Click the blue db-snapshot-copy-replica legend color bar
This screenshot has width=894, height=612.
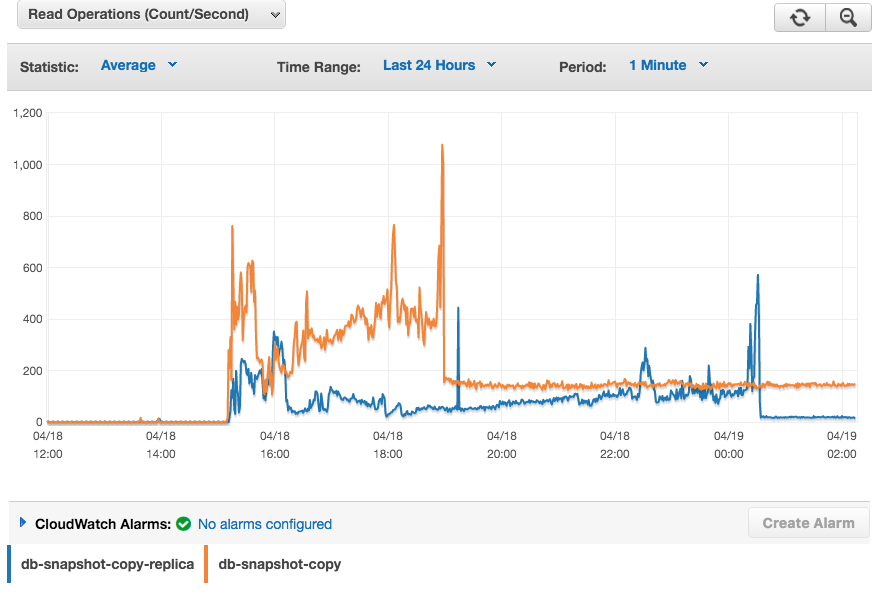point(9,564)
